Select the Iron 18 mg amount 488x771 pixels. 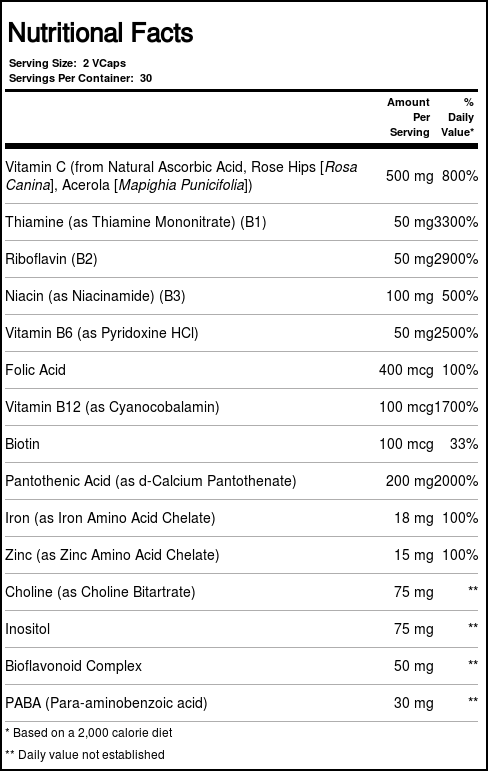[x=414, y=518]
